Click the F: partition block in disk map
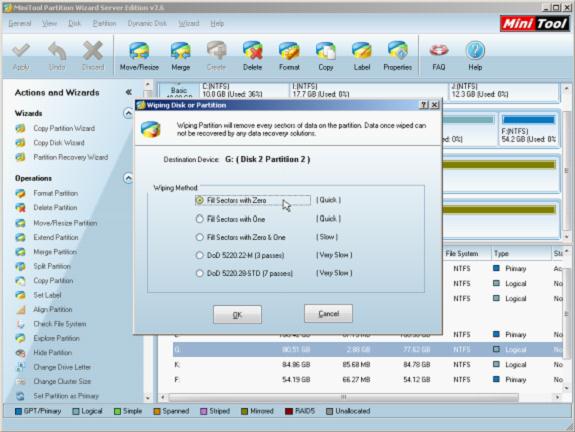The image size is (575, 432). (529, 129)
